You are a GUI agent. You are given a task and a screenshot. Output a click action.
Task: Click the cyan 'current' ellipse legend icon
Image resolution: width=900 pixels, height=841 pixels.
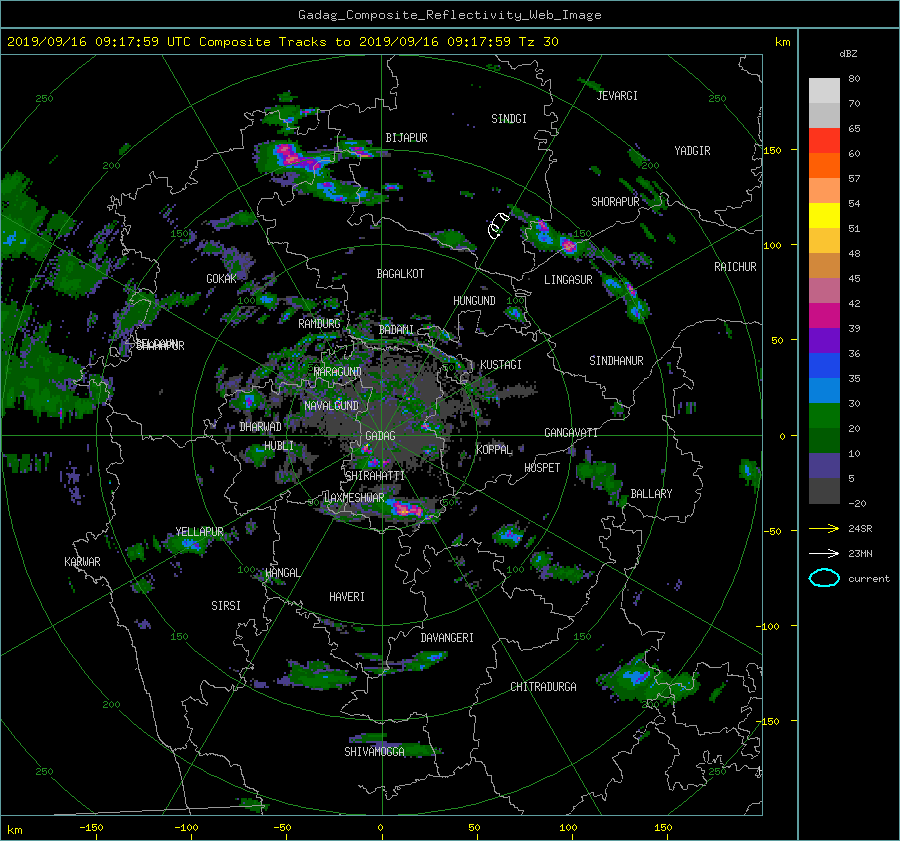click(824, 578)
